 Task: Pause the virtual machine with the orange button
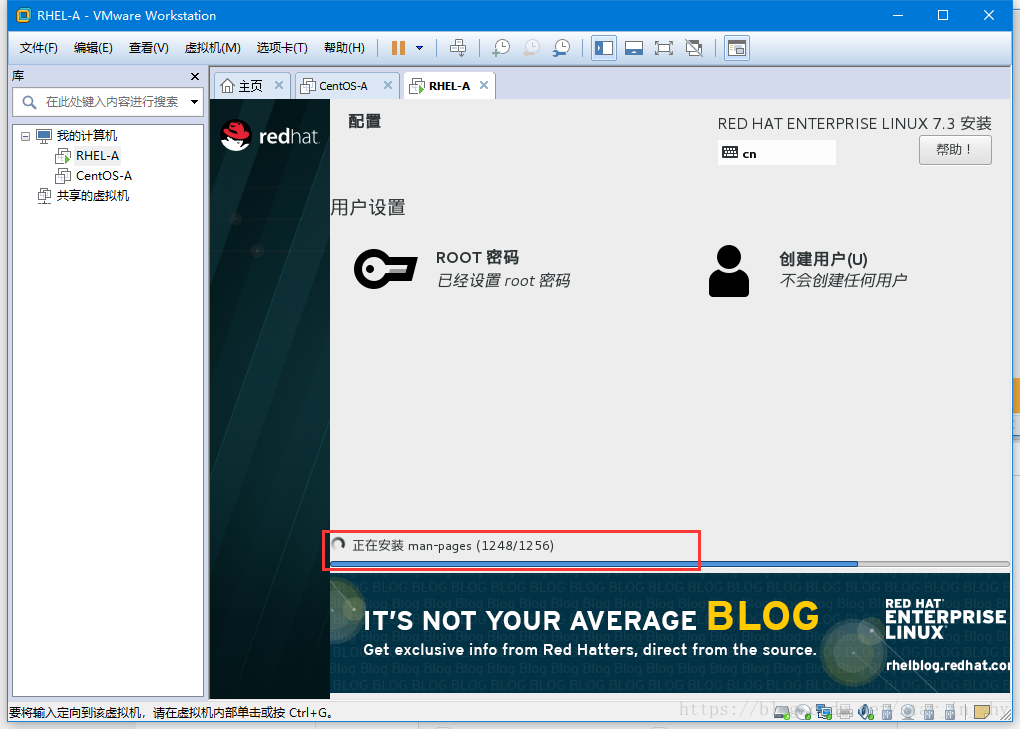398,47
